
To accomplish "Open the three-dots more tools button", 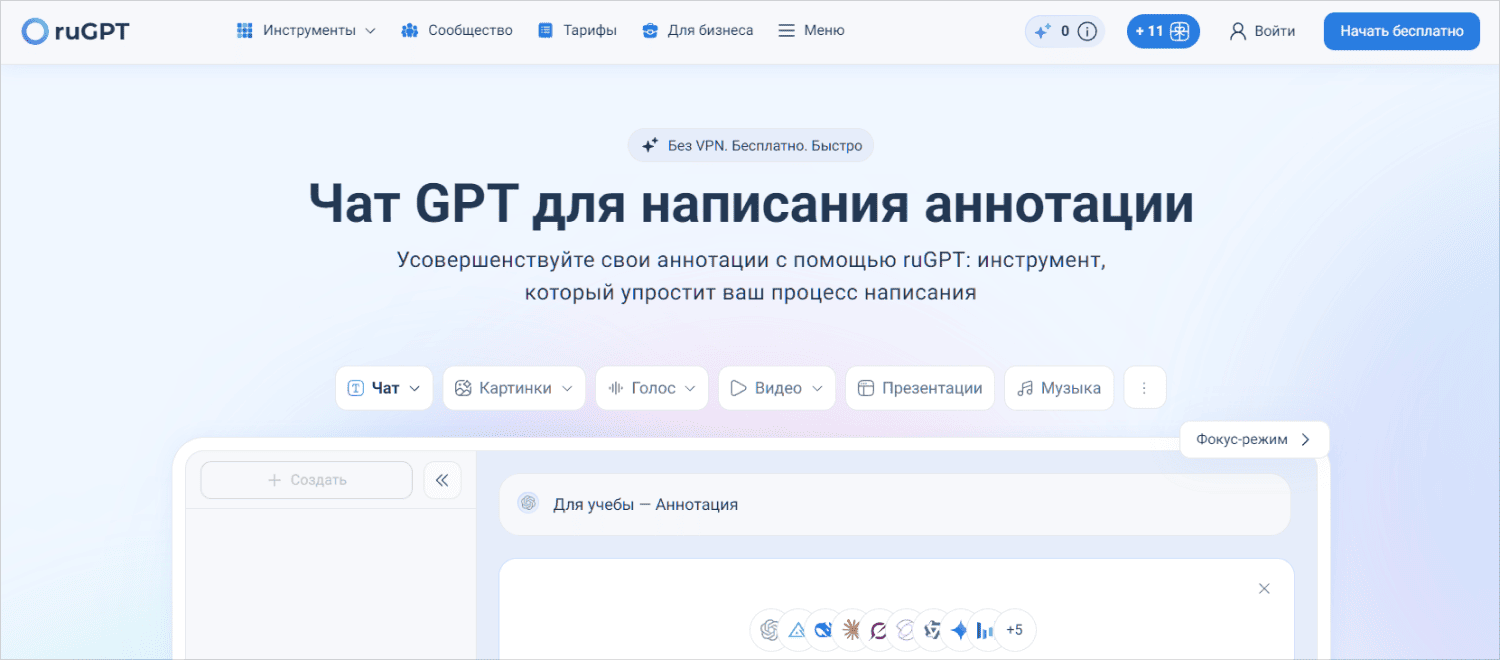I will point(1145,388).
